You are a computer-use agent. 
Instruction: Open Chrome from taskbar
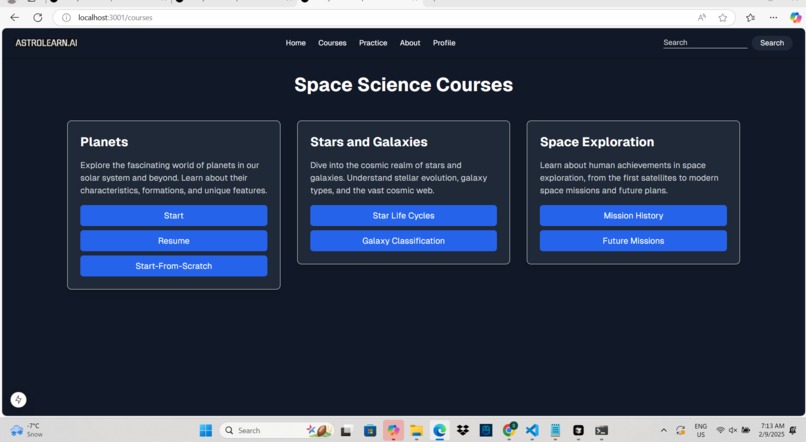[509, 430]
